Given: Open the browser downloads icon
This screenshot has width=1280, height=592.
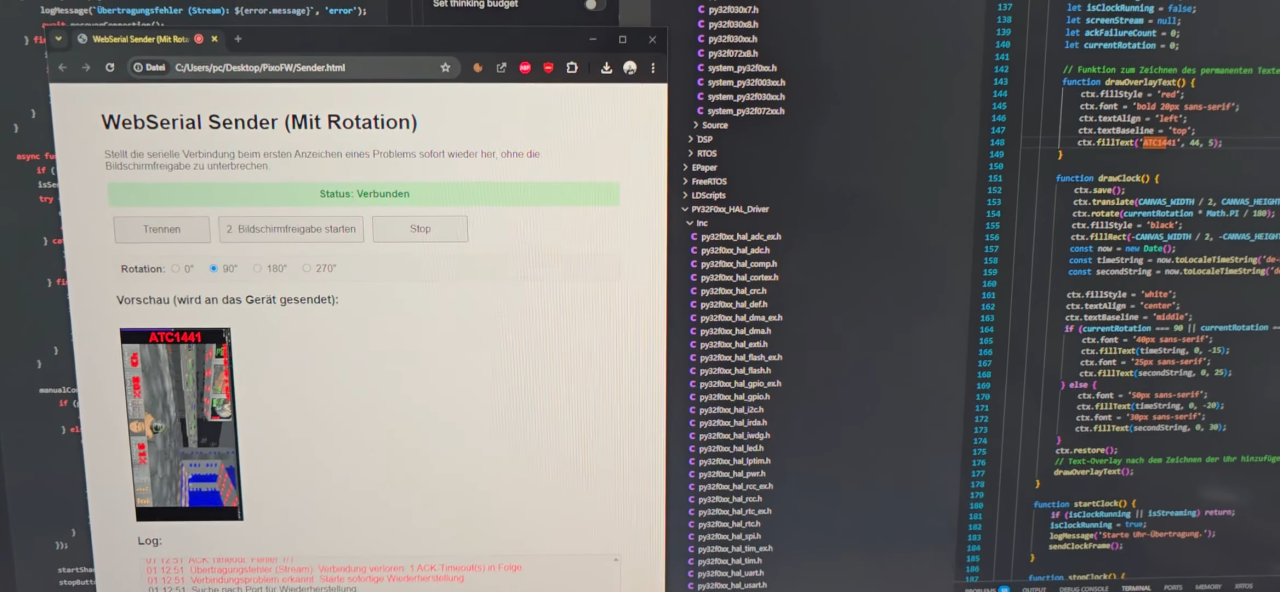Looking at the screenshot, I should tap(606, 68).
